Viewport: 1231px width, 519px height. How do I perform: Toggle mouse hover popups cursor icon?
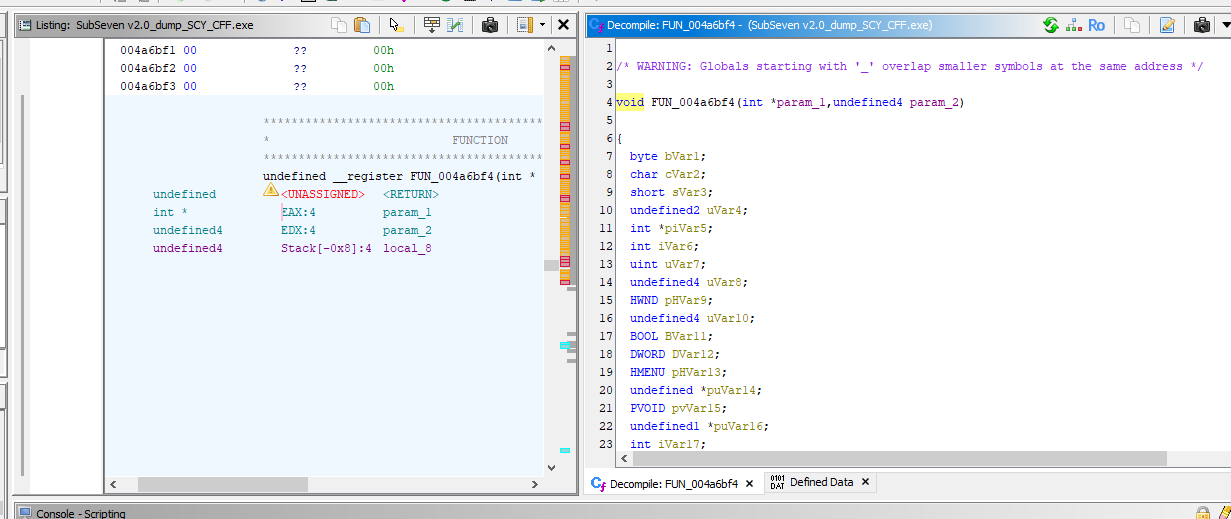(395, 25)
